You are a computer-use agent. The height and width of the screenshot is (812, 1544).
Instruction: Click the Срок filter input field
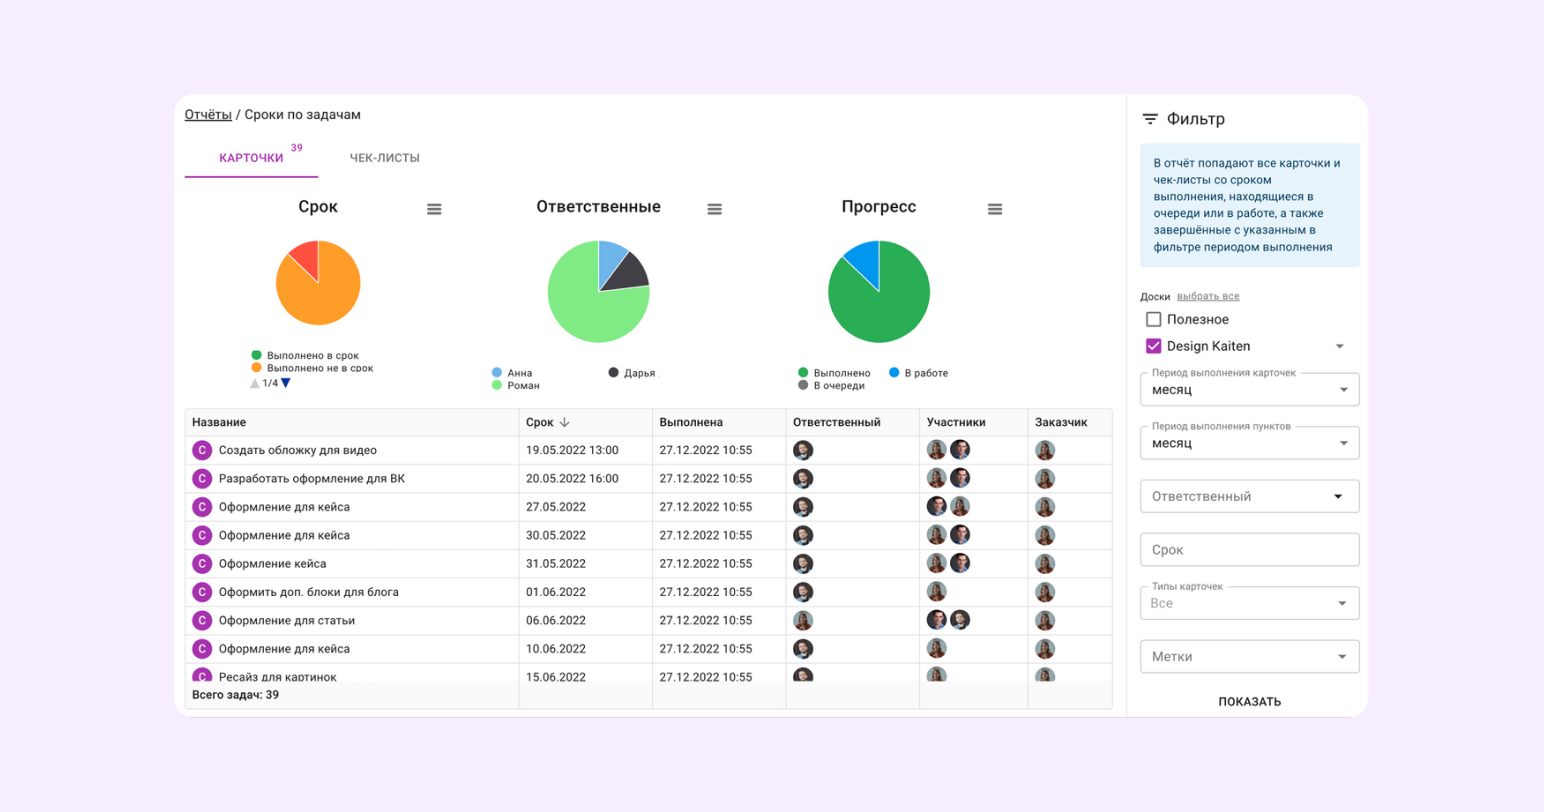pos(1250,550)
